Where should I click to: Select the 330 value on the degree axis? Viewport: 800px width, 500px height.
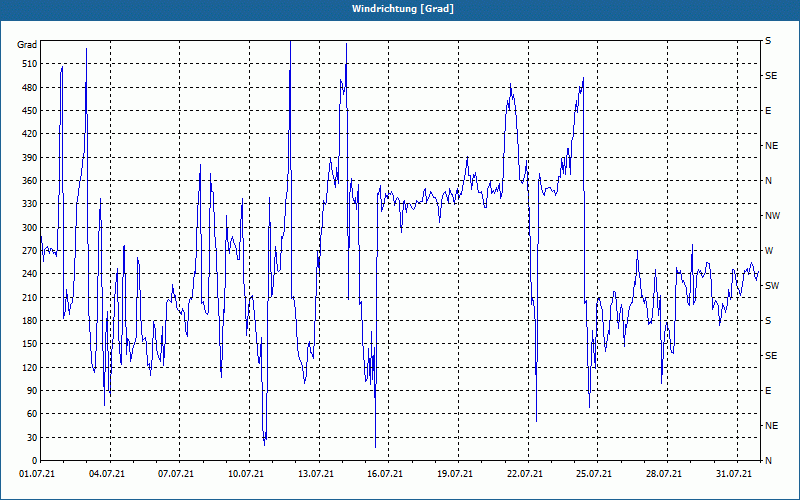30,204
